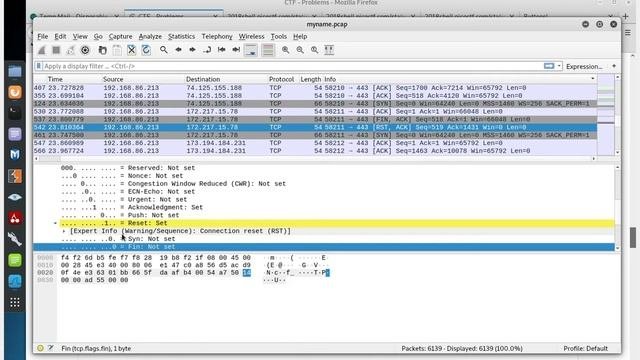The width and height of the screenshot is (640, 360).
Task: Jump to the last packet
Action: pyautogui.click(x=236, y=50)
